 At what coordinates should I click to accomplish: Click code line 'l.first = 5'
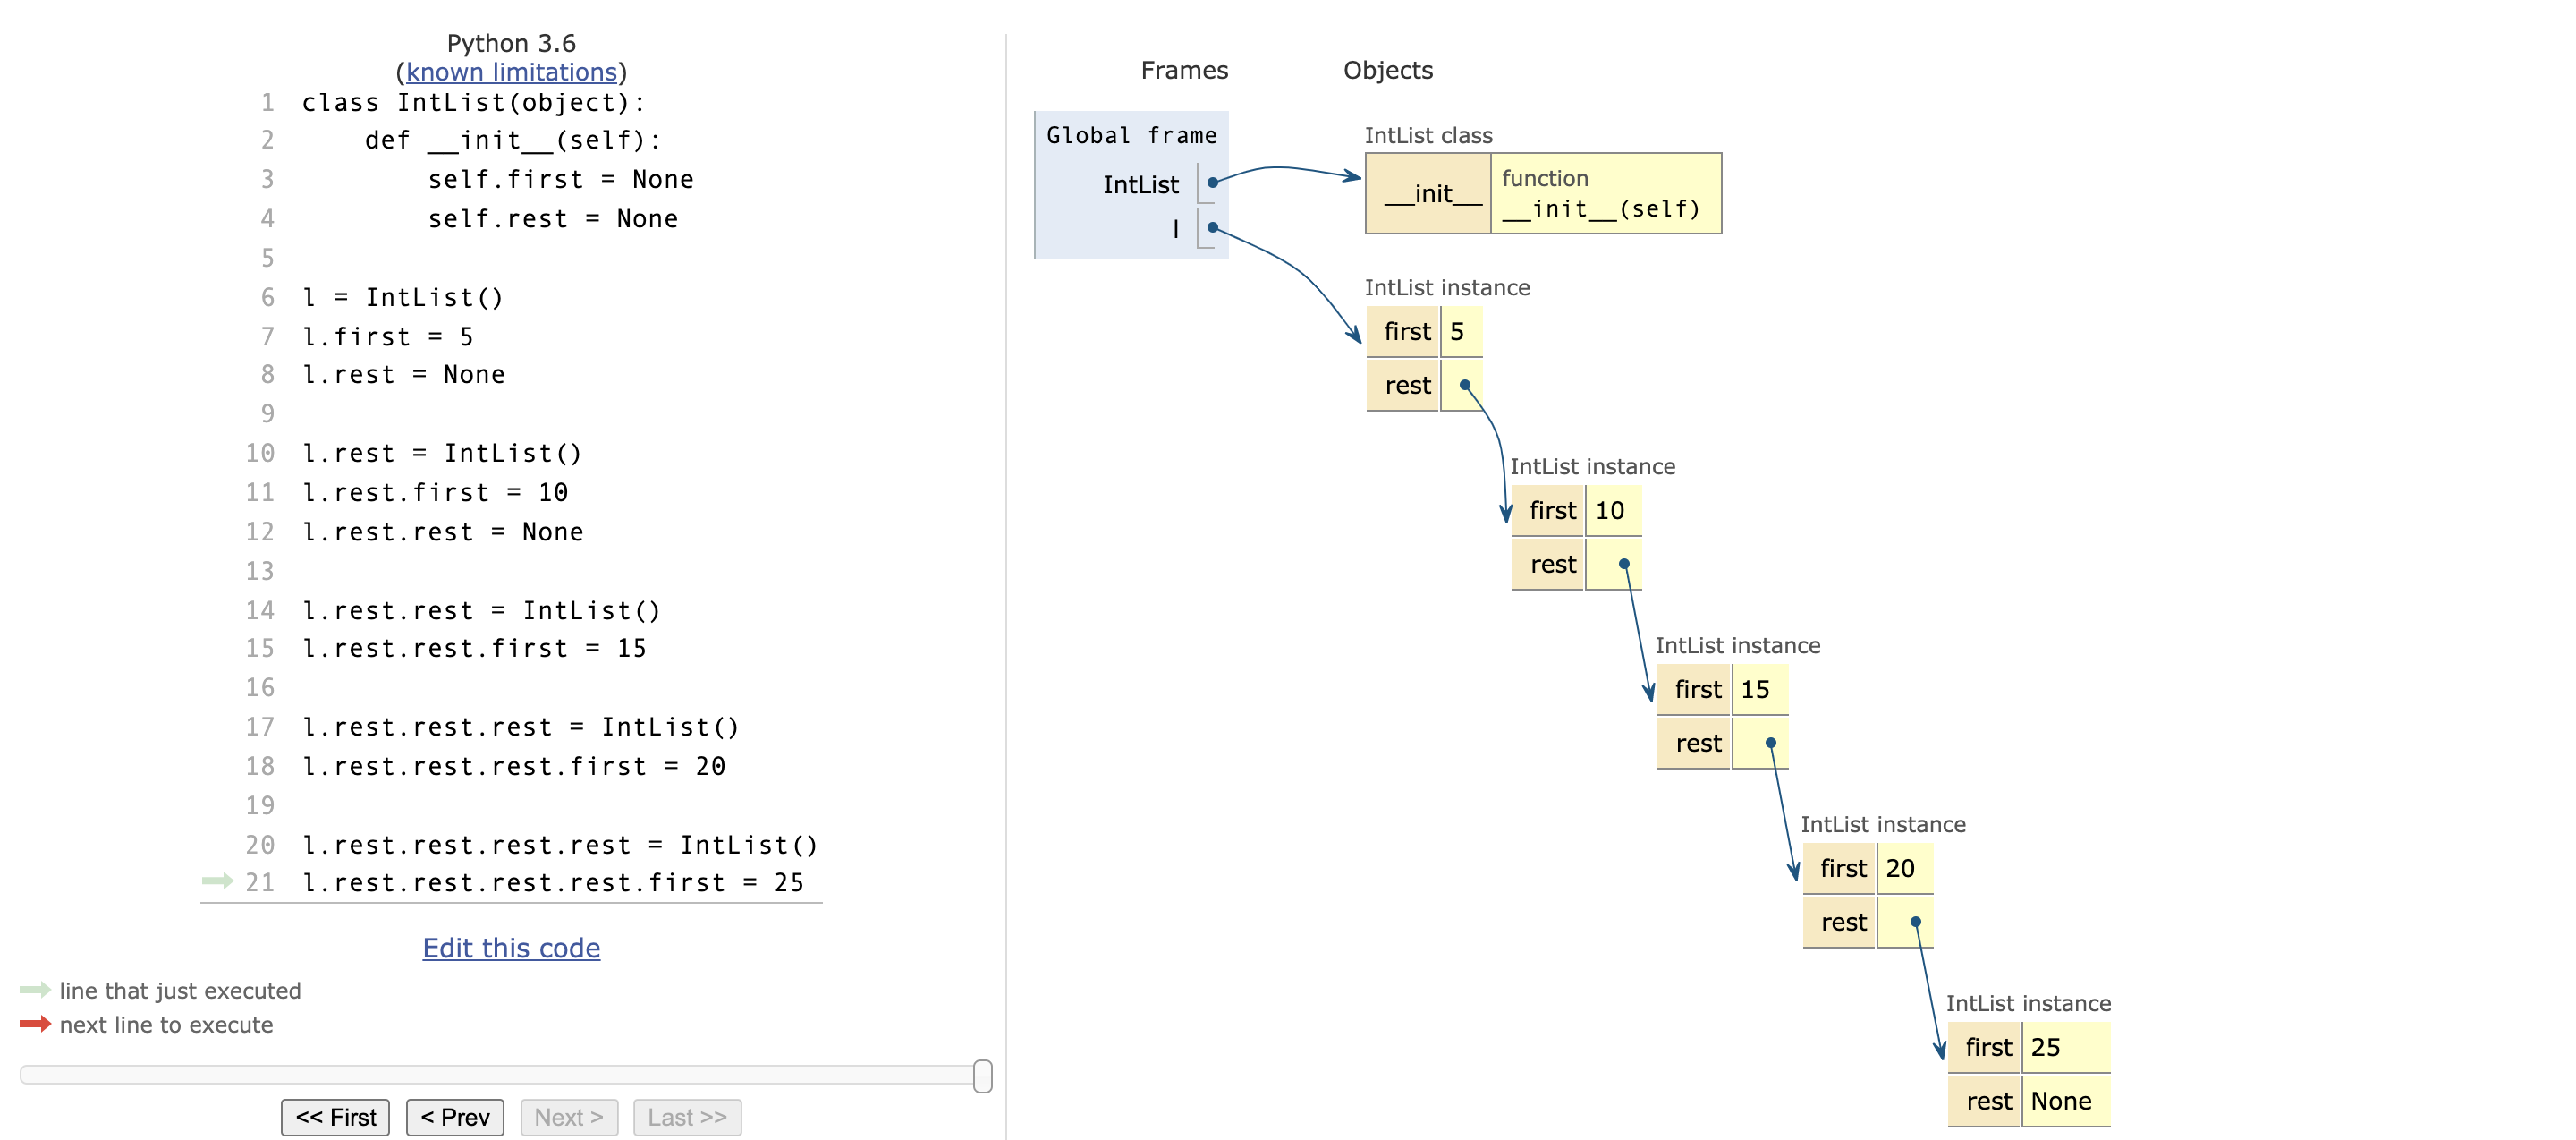pos(387,336)
